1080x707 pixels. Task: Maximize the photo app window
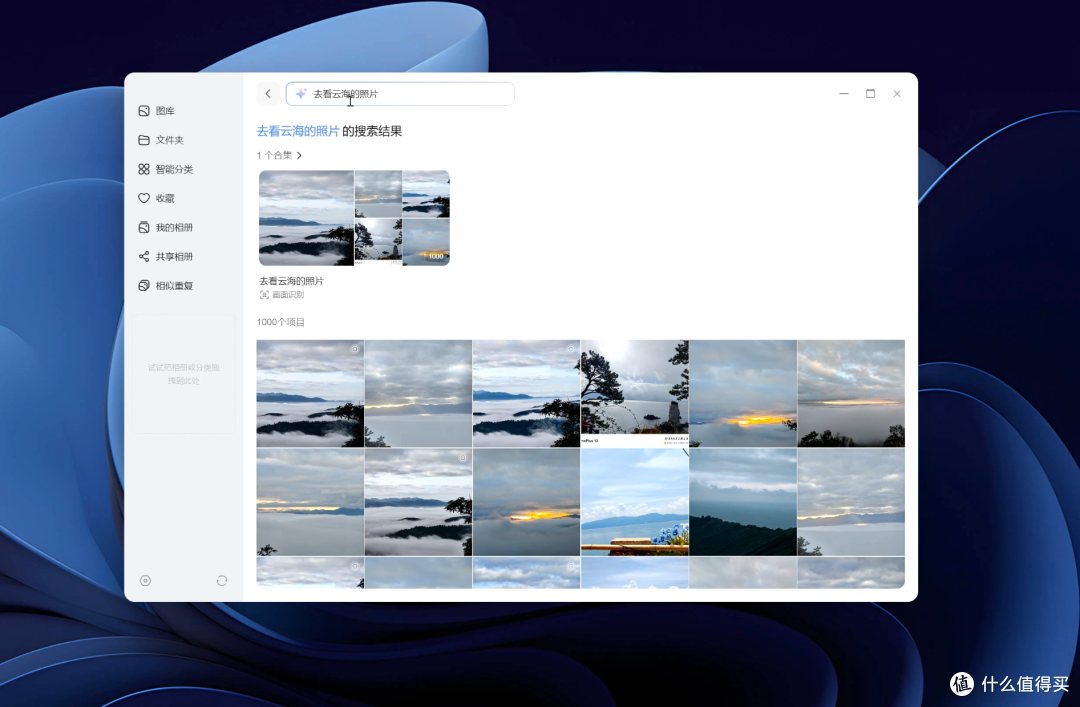click(x=871, y=94)
